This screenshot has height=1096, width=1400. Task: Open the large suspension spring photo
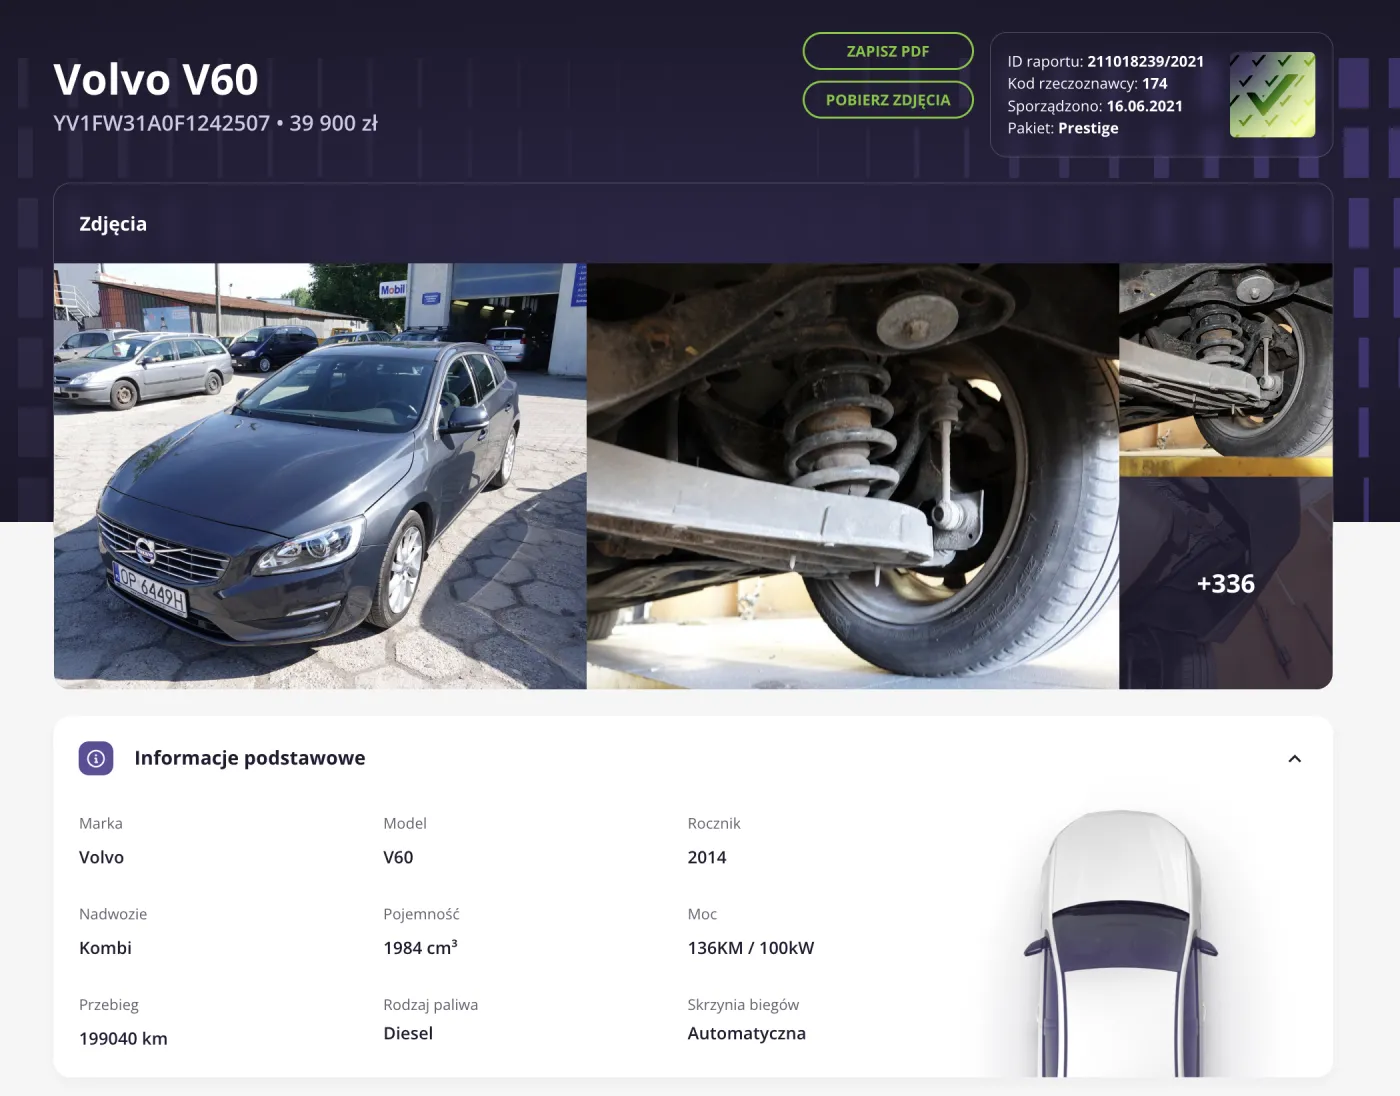[x=853, y=476]
